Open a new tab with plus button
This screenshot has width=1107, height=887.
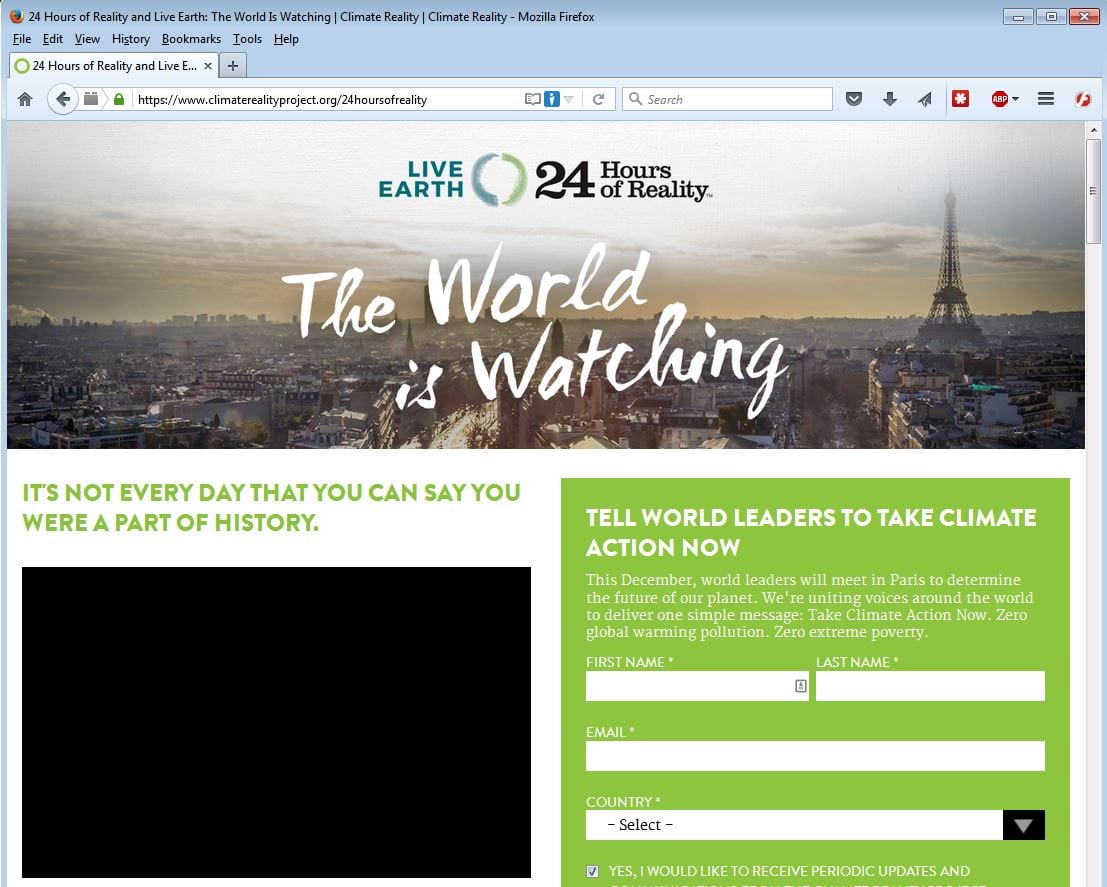click(233, 66)
